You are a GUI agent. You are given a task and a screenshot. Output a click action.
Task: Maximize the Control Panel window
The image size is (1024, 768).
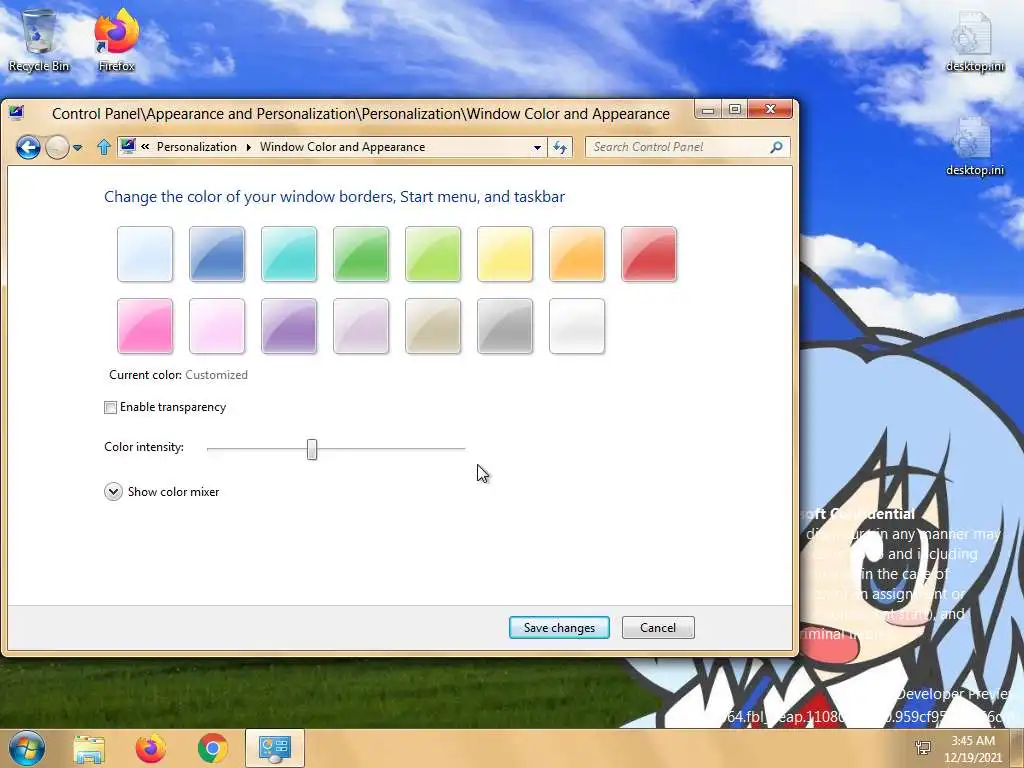(x=734, y=110)
